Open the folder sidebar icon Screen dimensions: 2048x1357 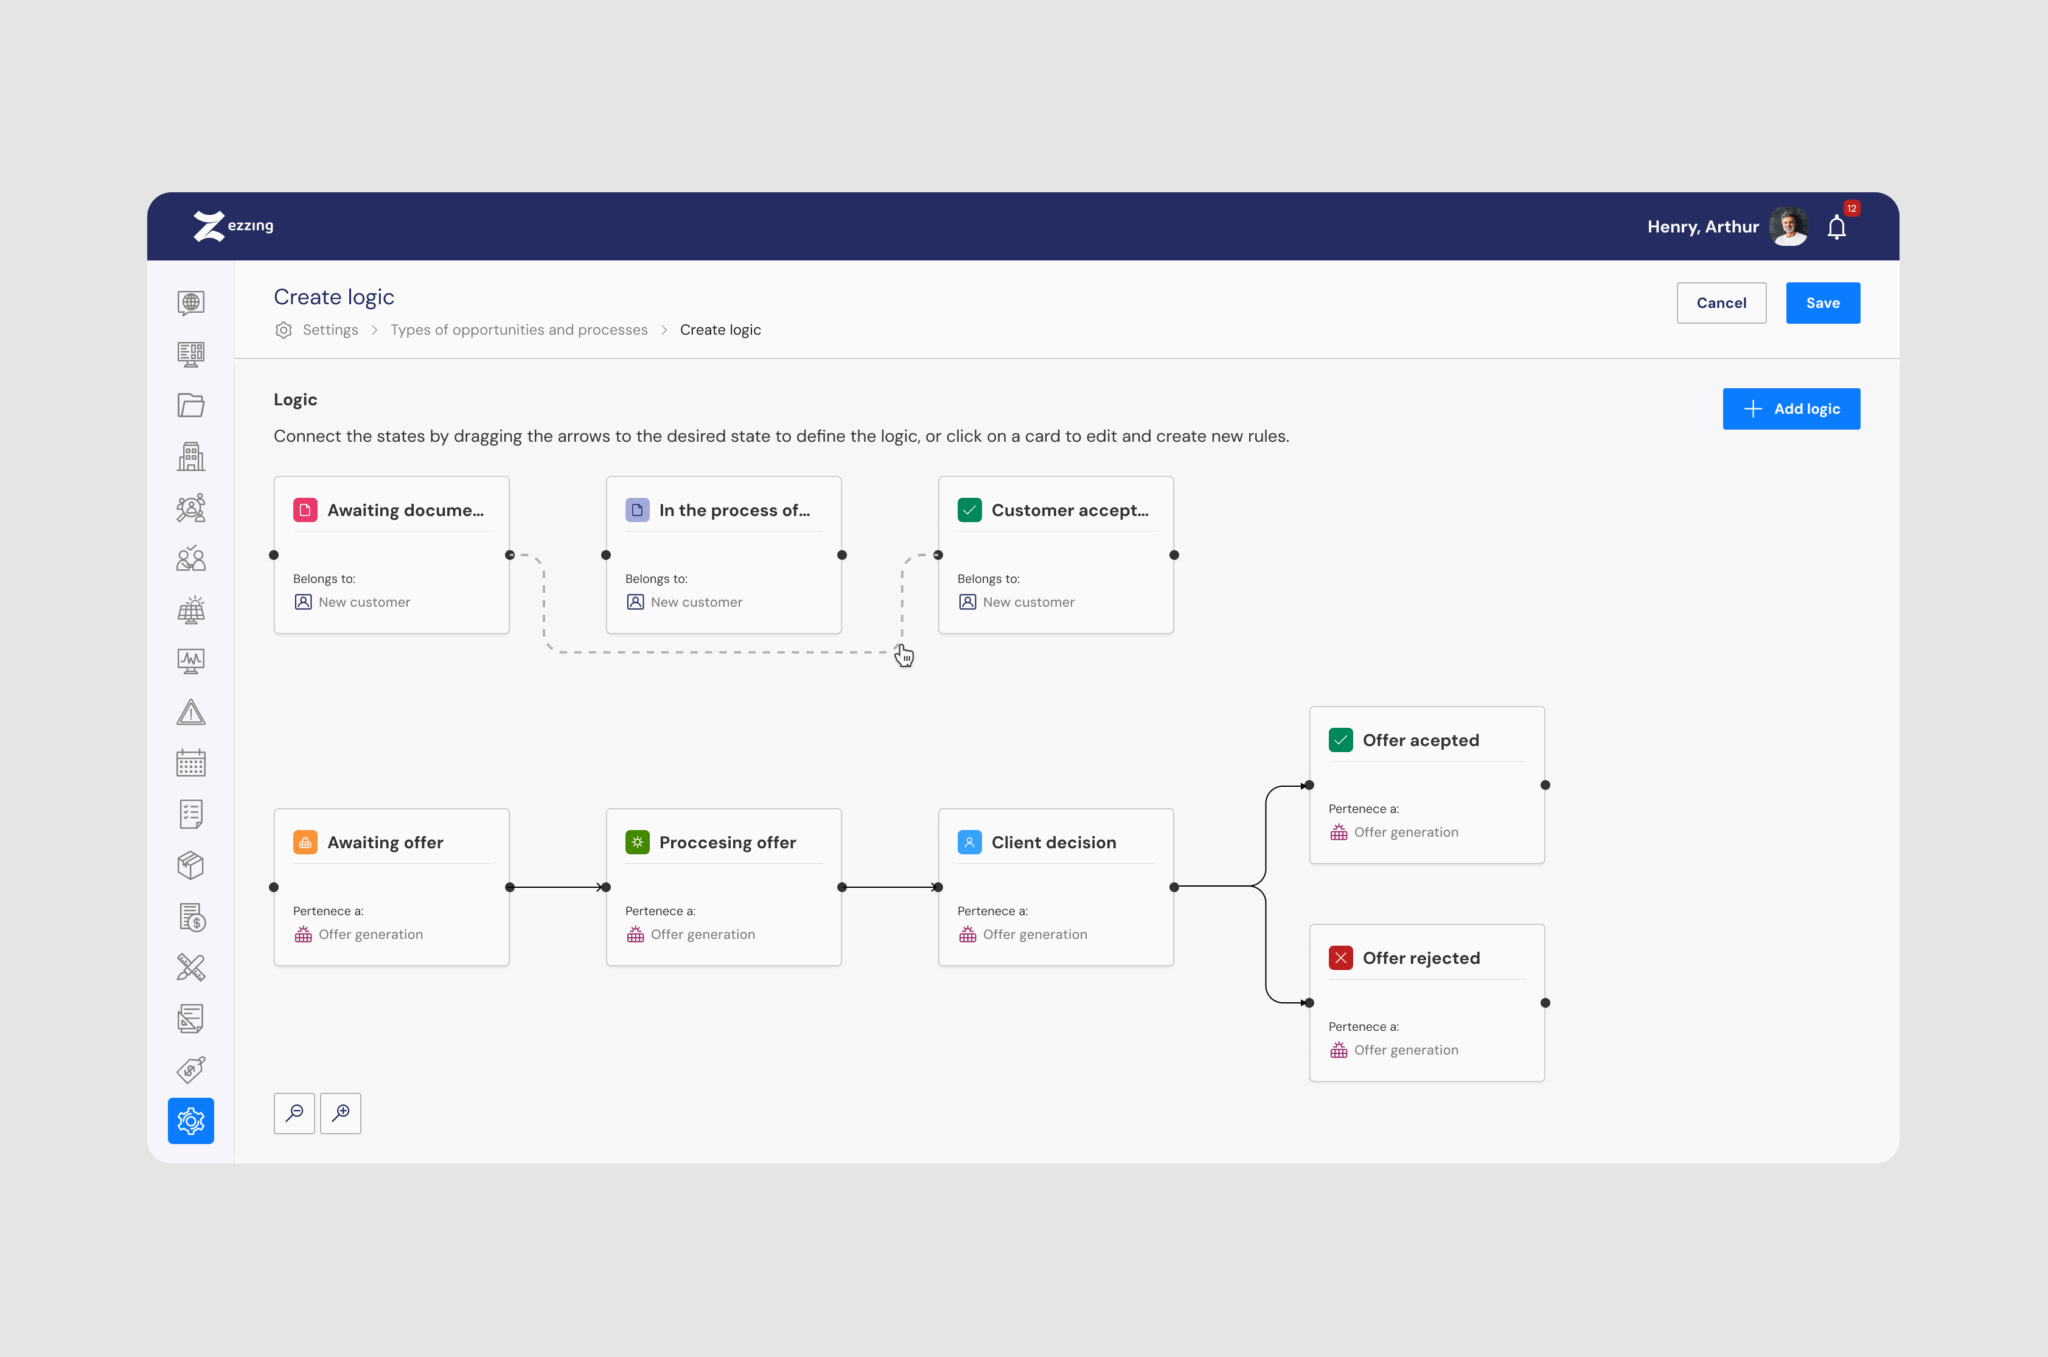[191, 405]
